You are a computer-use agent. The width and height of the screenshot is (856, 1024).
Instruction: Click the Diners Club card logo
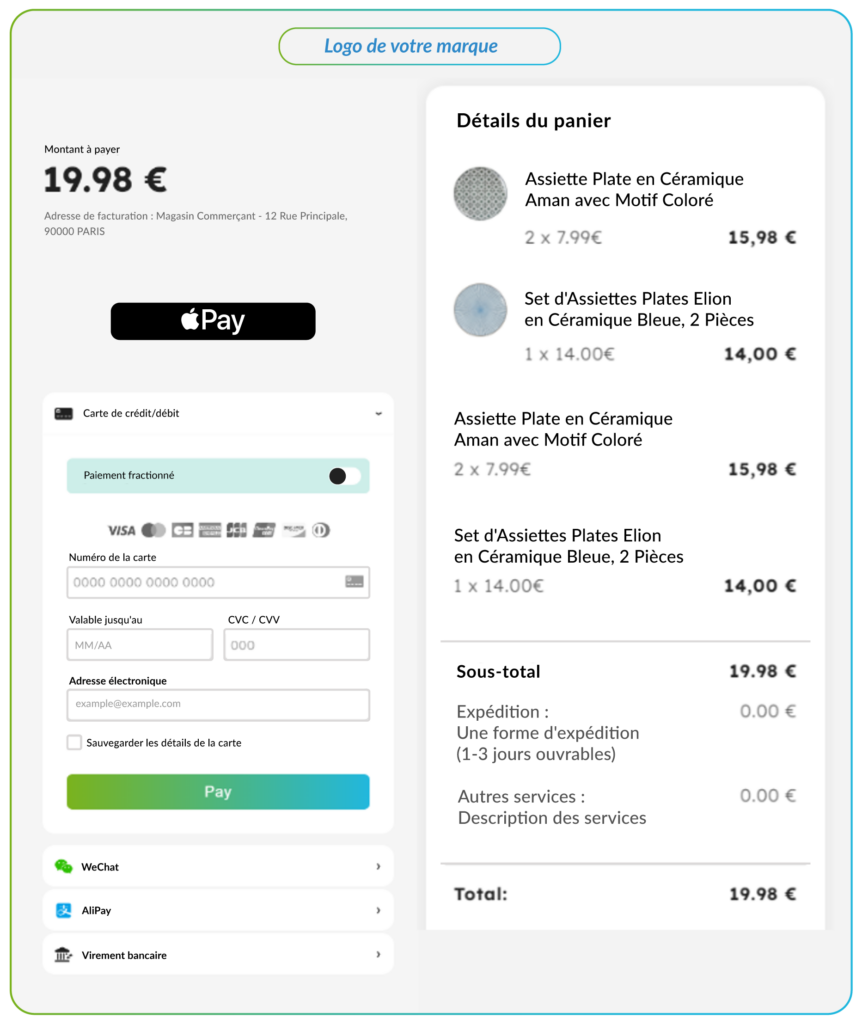coord(321,530)
